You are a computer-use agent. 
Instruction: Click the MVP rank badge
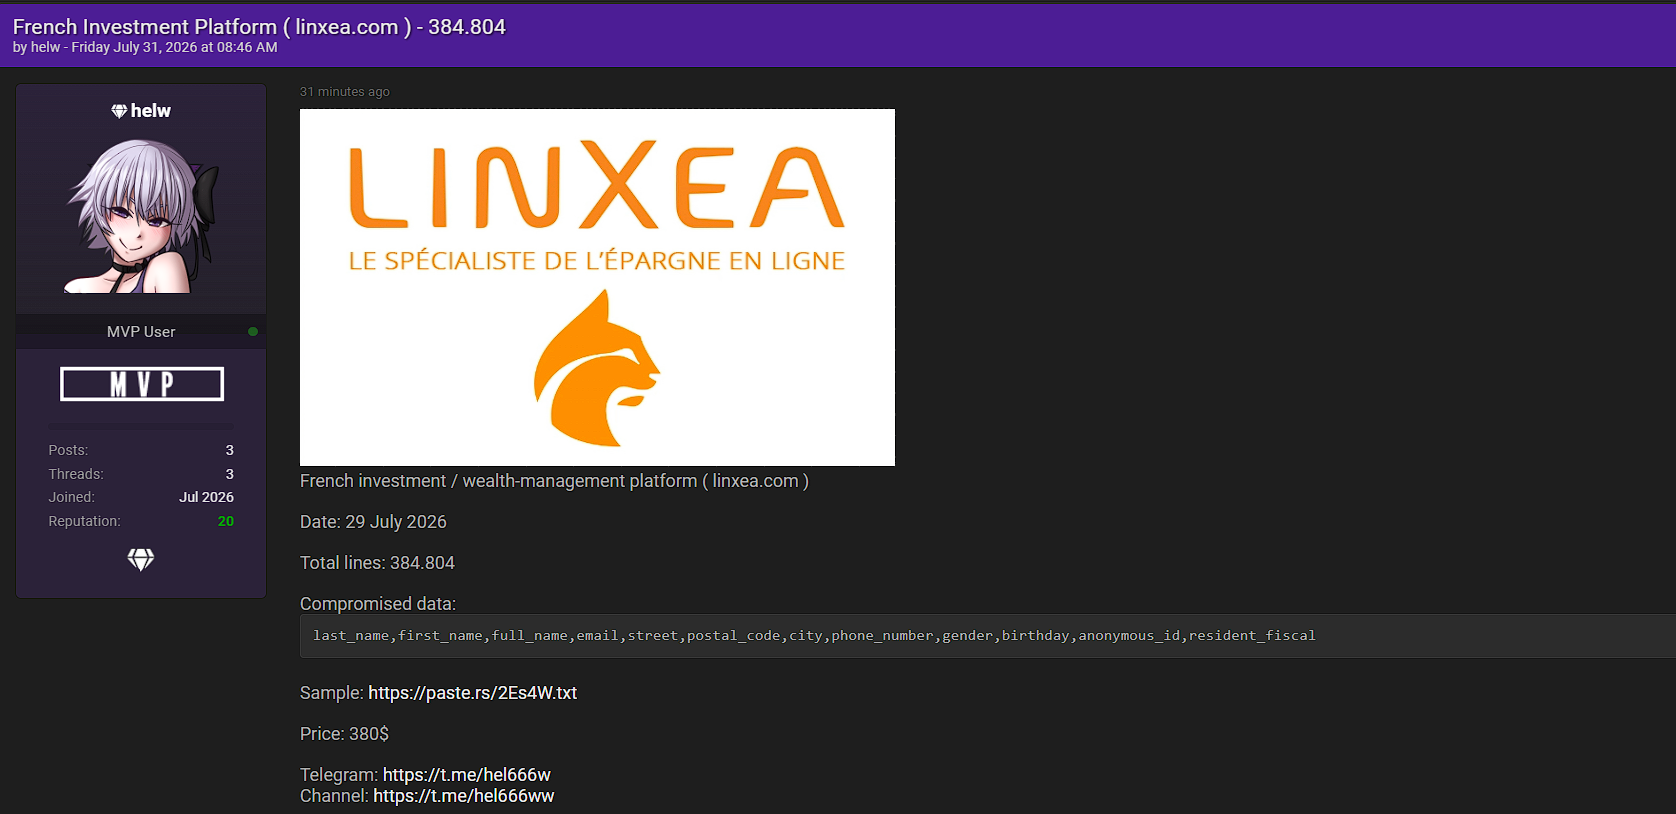point(142,384)
